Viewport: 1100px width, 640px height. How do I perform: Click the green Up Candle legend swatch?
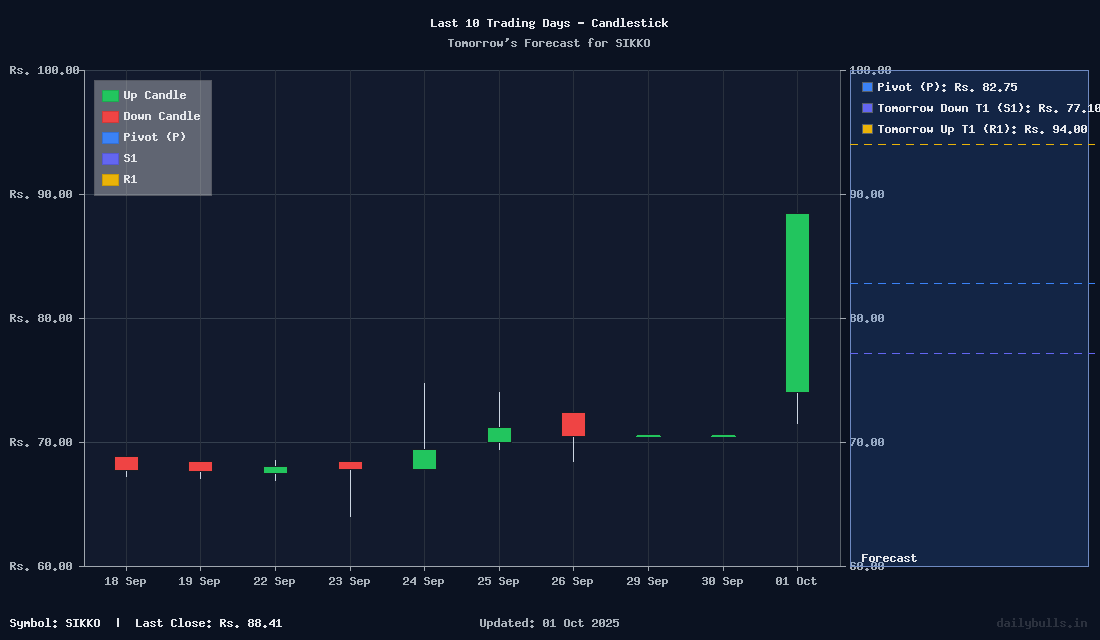coord(110,96)
